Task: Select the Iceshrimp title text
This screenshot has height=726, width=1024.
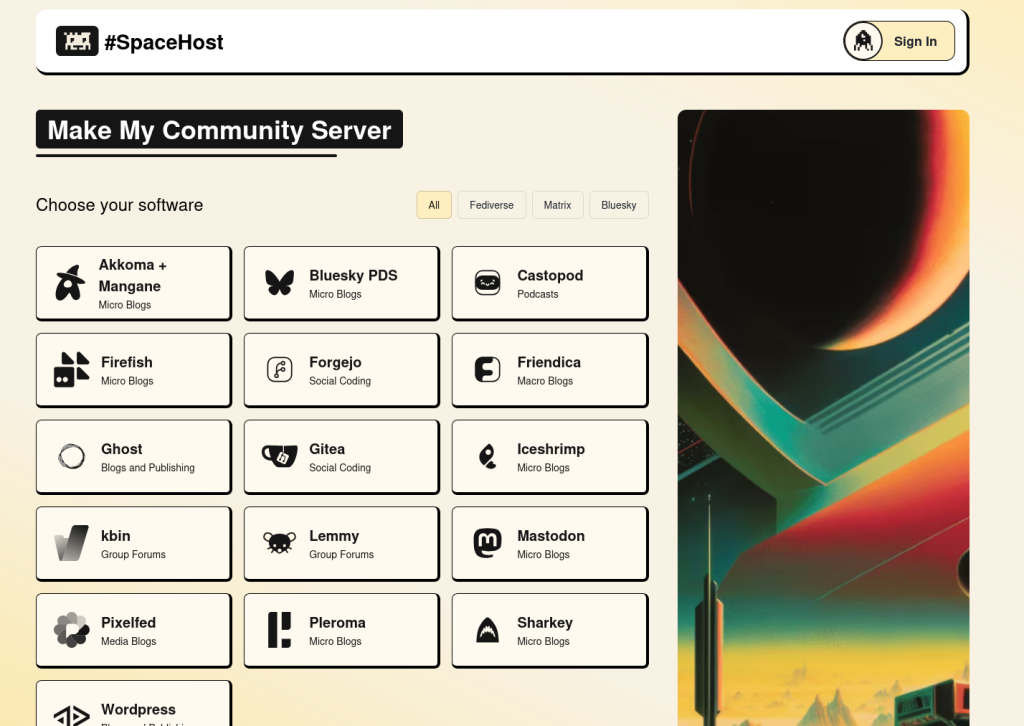Action: click(551, 449)
